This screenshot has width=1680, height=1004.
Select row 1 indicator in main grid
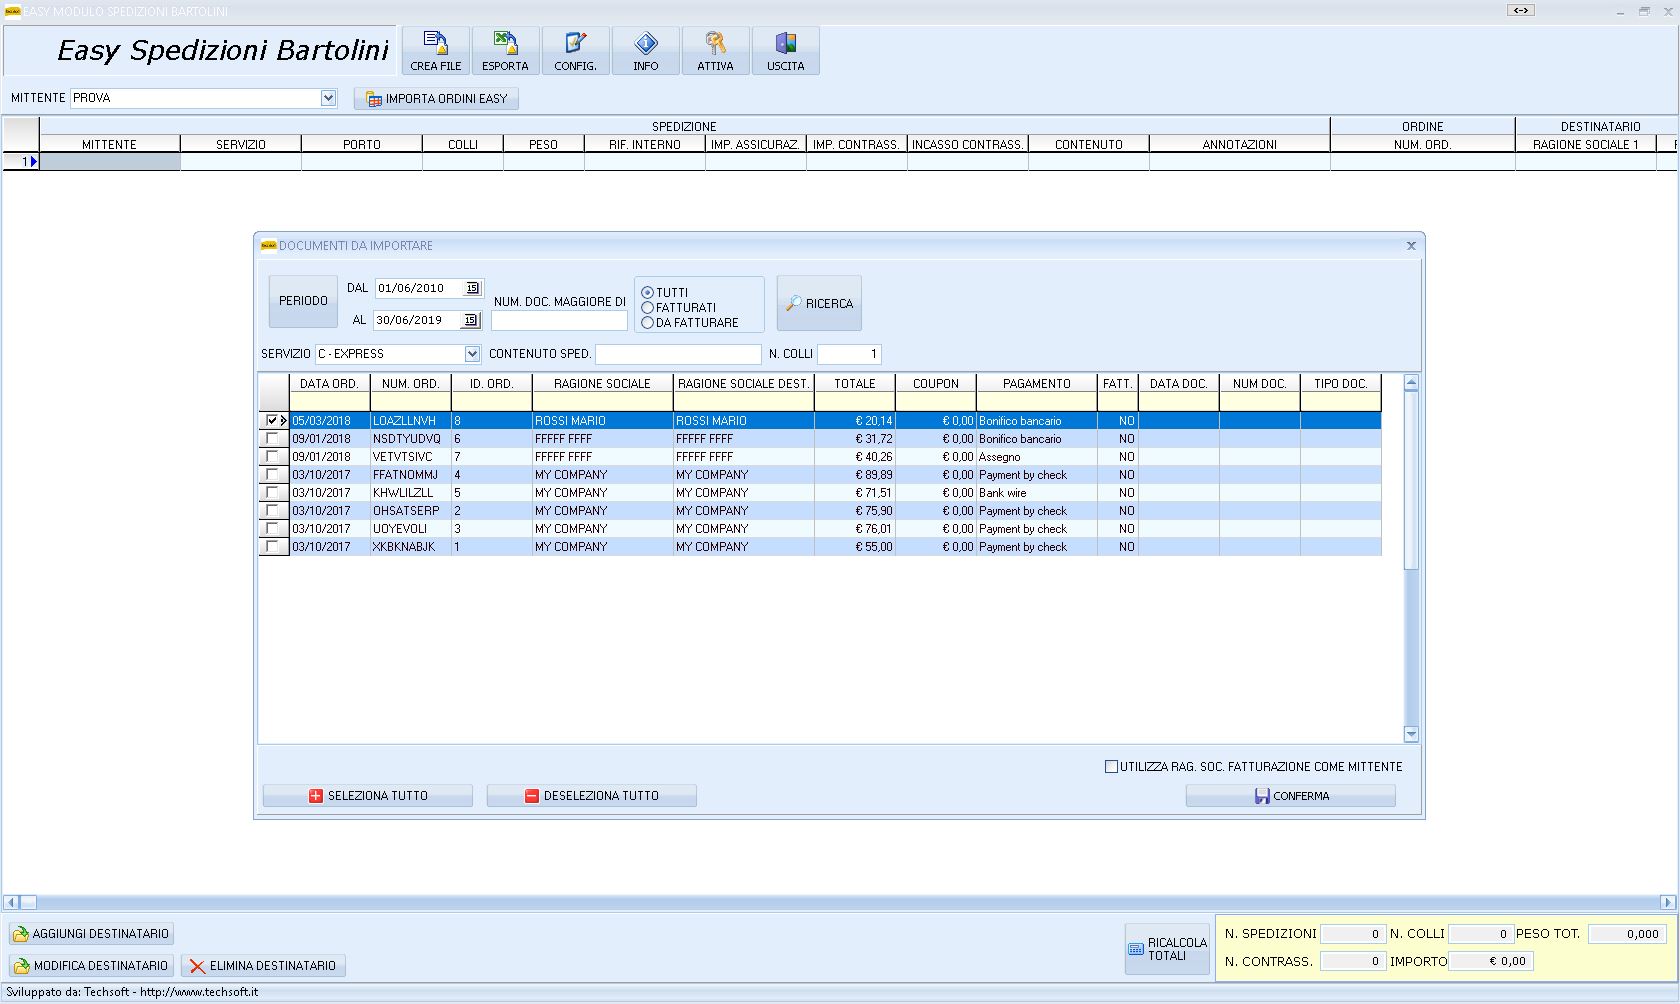pos(21,161)
